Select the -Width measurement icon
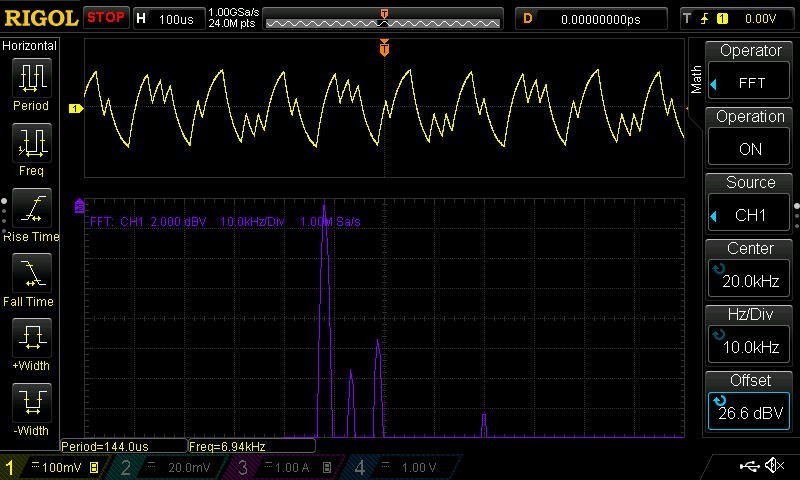Viewport: 800px width, 480px height. pyautogui.click(x=31, y=402)
